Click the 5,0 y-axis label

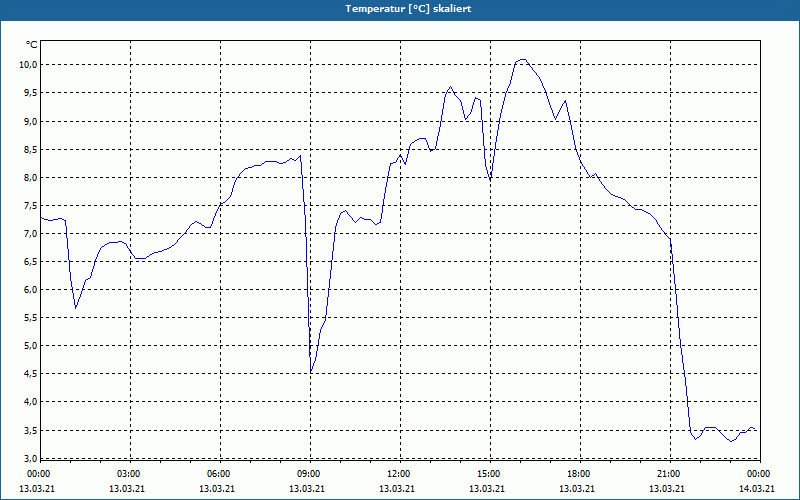coord(30,346)
